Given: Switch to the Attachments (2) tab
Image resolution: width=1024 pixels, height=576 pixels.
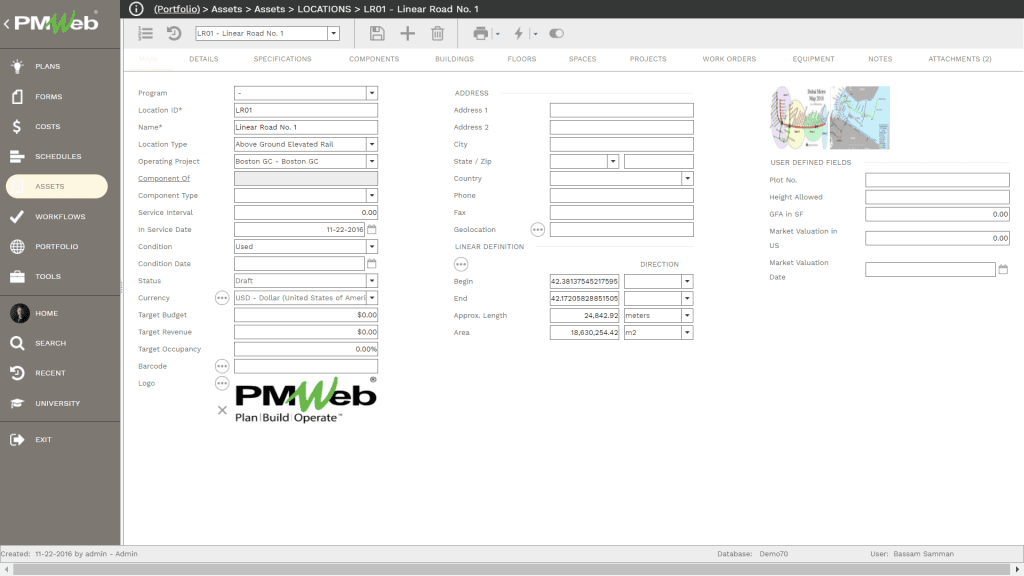Looking at the screenshot, I should 959,59.
